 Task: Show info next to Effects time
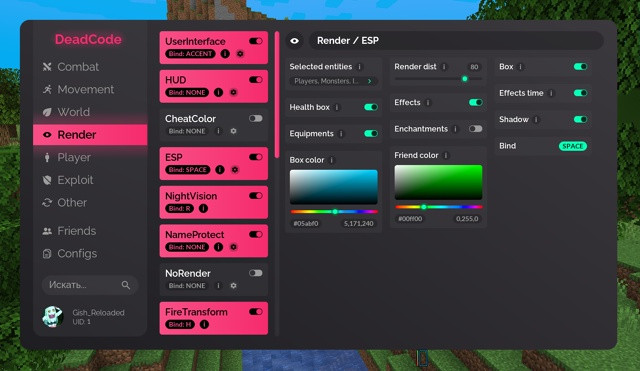tap(551, 93)
